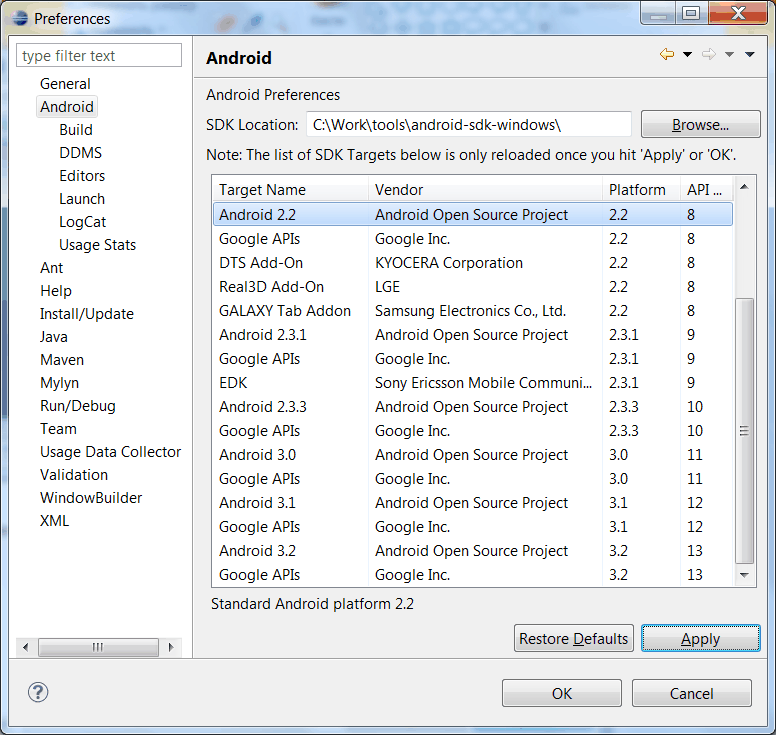
Task: Select the Real3D Add-On target row
Action: (x=473, y=287)
